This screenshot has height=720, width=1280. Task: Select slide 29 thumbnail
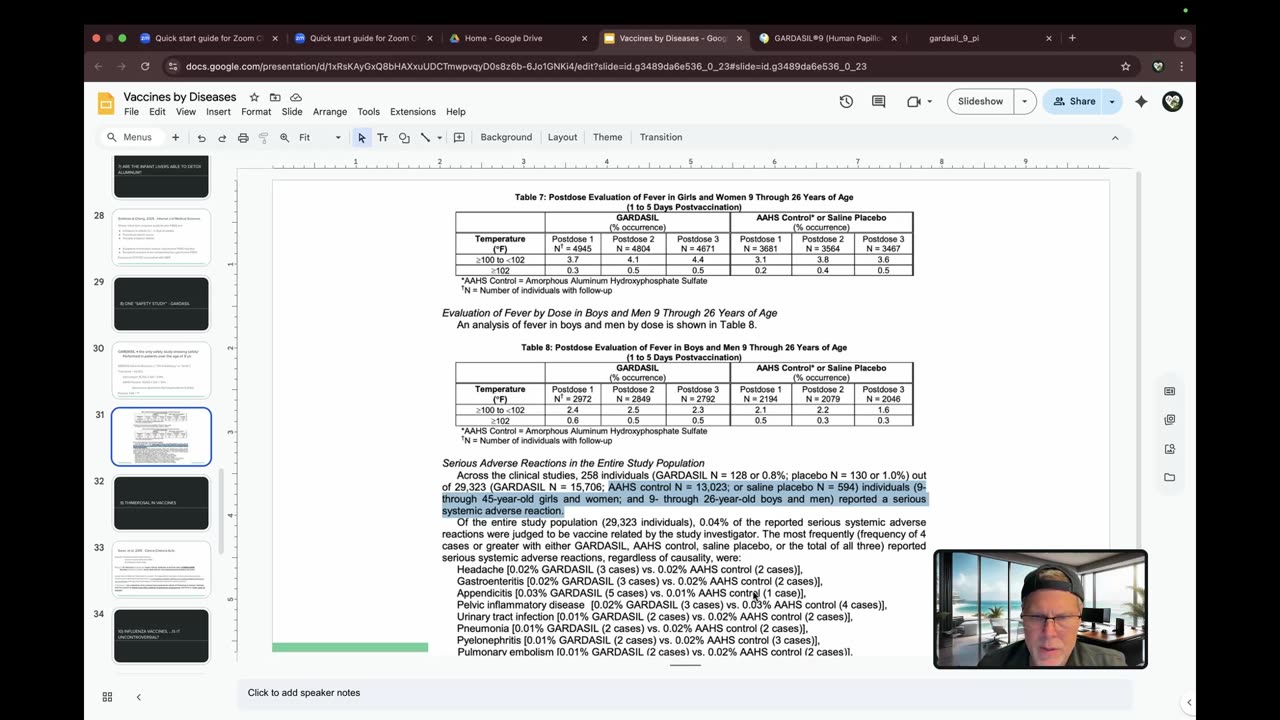161,304
